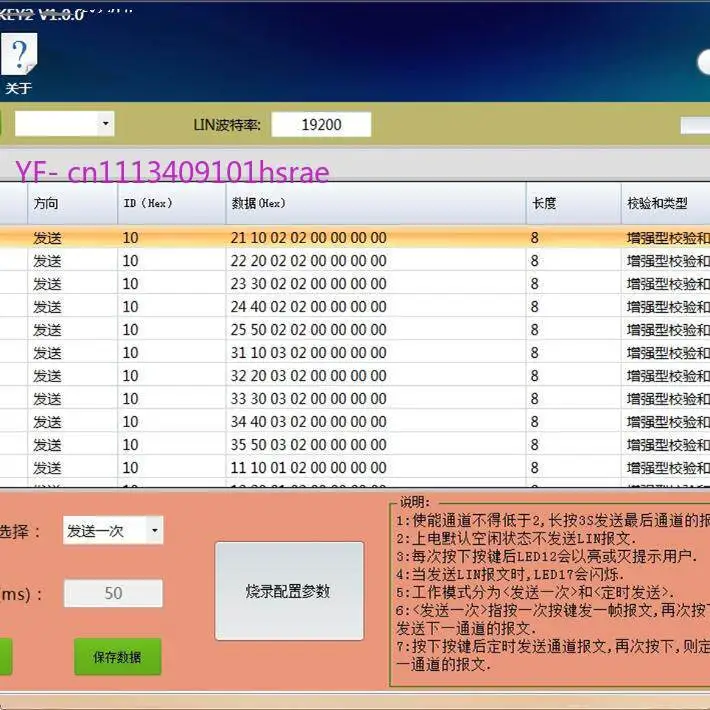This screenshot has width=710, height=710.
Task: Select row with data 11 10 01 02
Action: (x=355, y=468)
